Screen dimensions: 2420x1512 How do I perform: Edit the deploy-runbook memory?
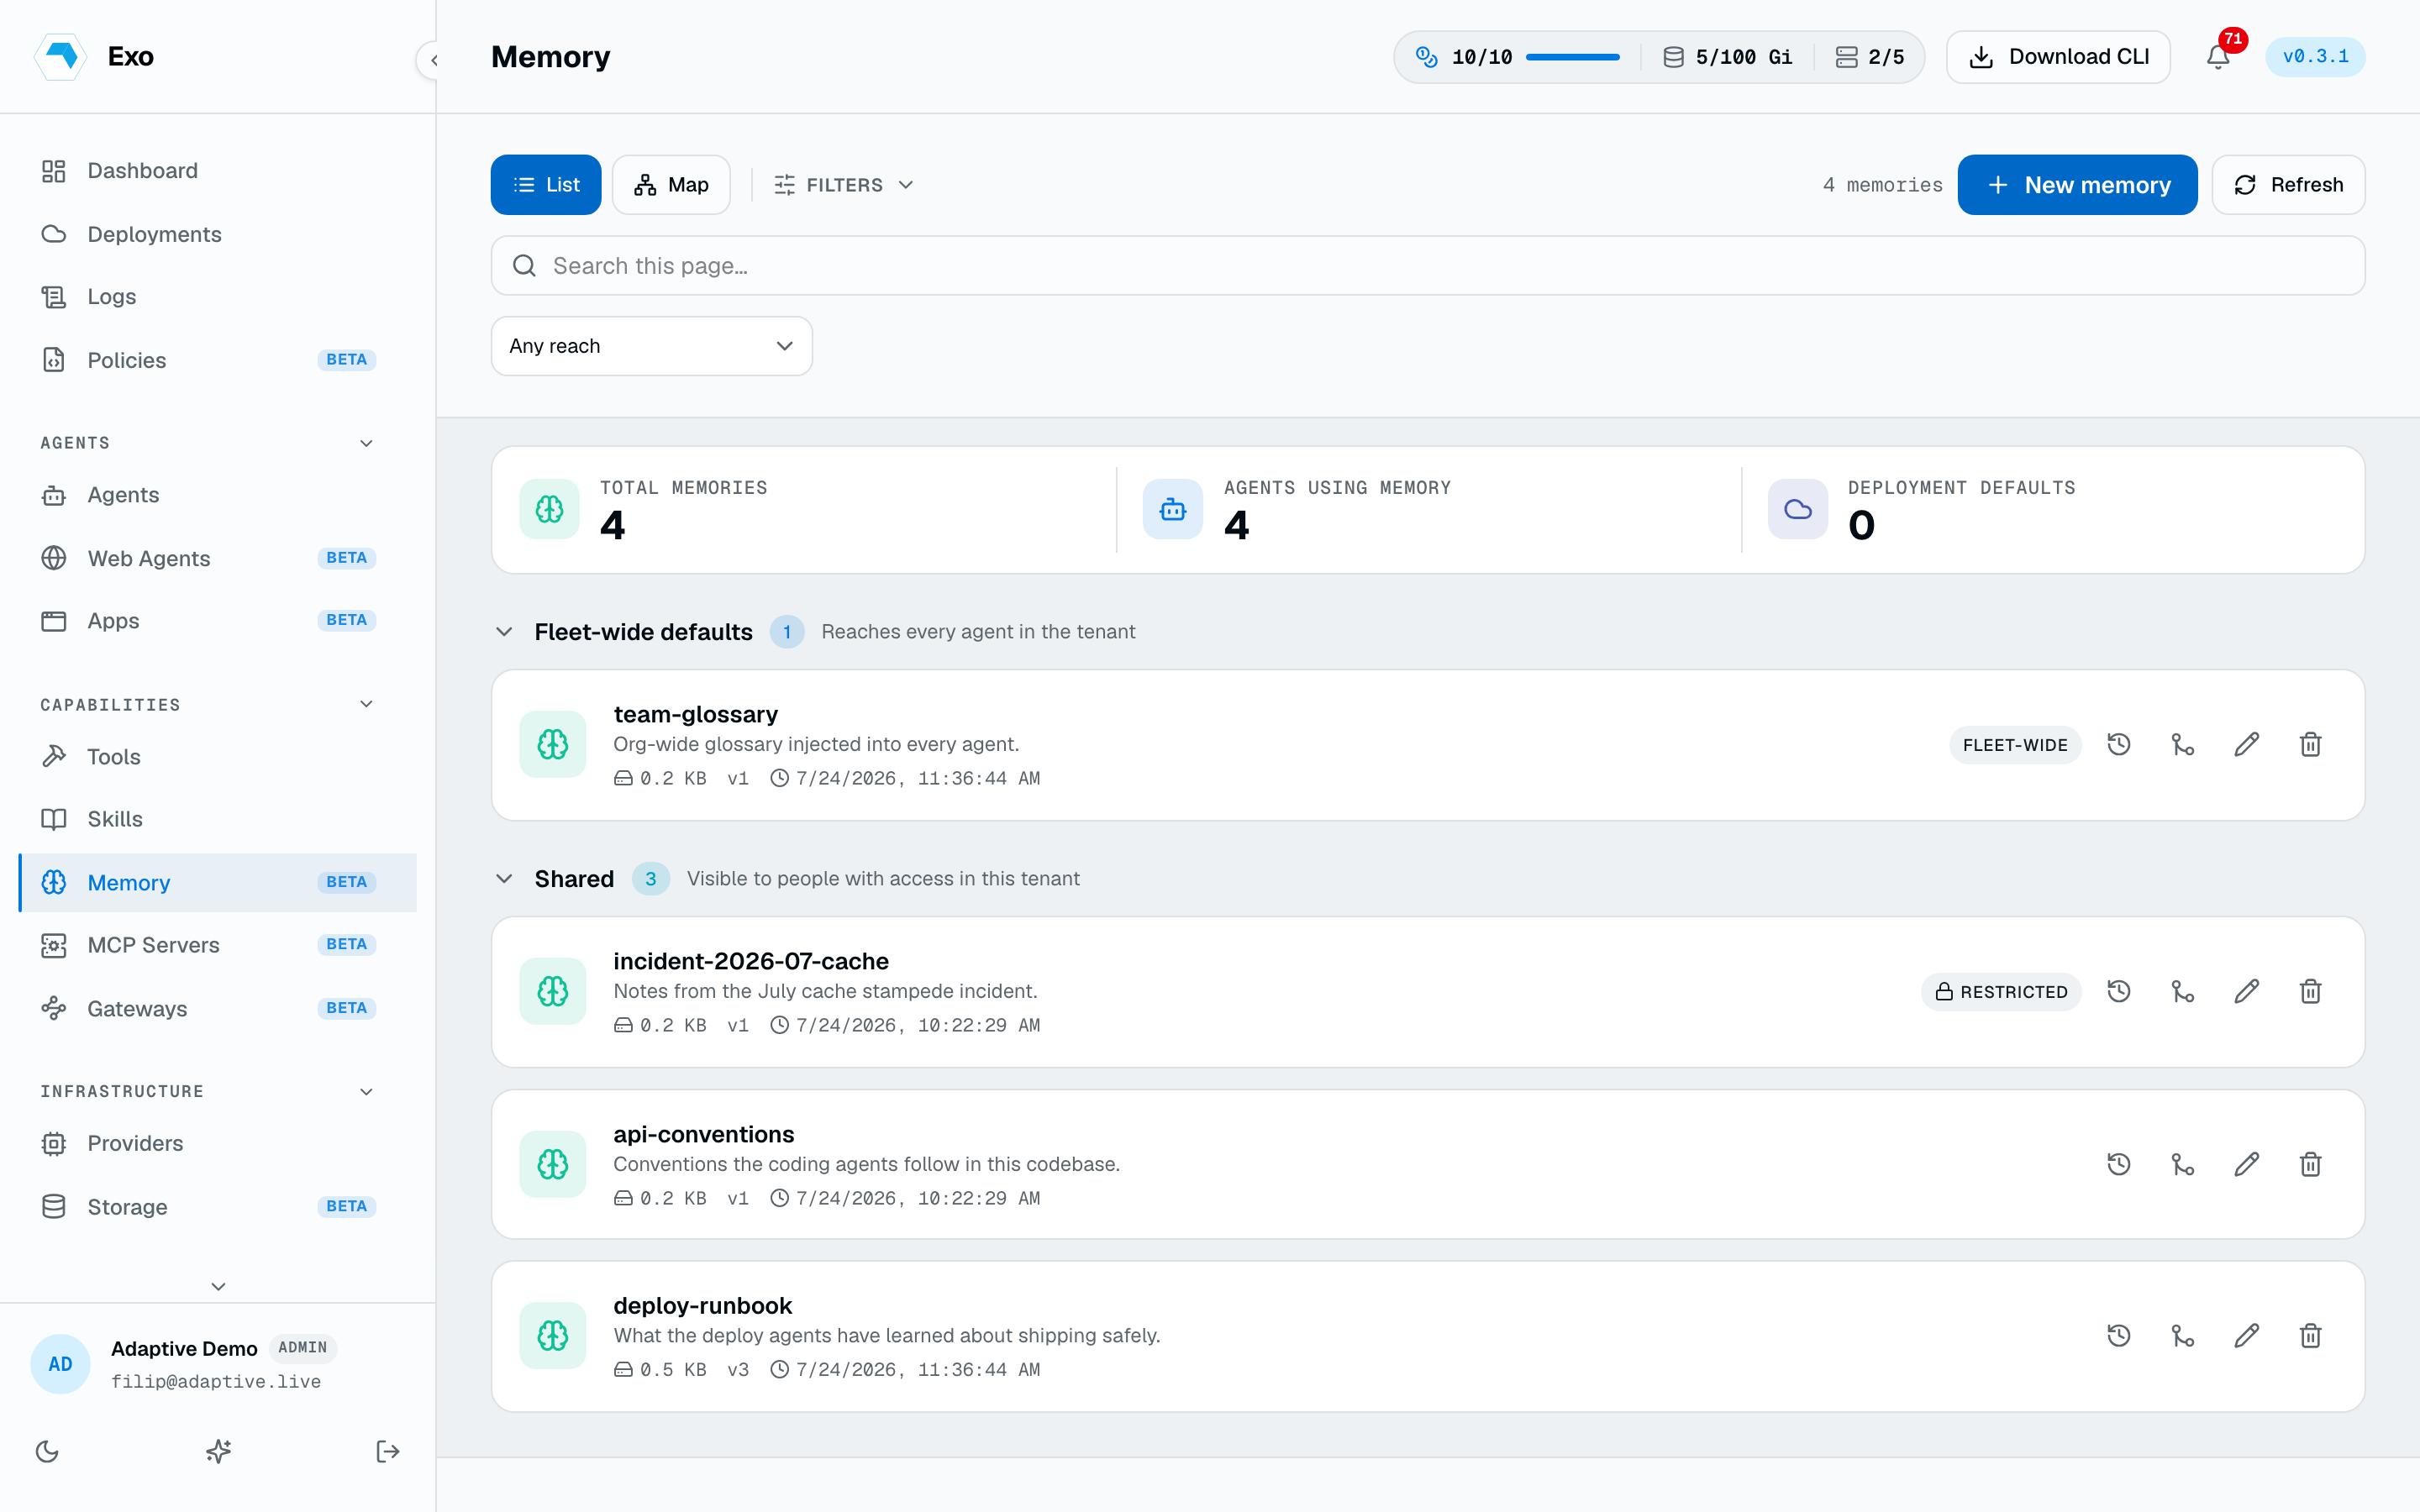pyautogui.click(x=2246, y=1335)
